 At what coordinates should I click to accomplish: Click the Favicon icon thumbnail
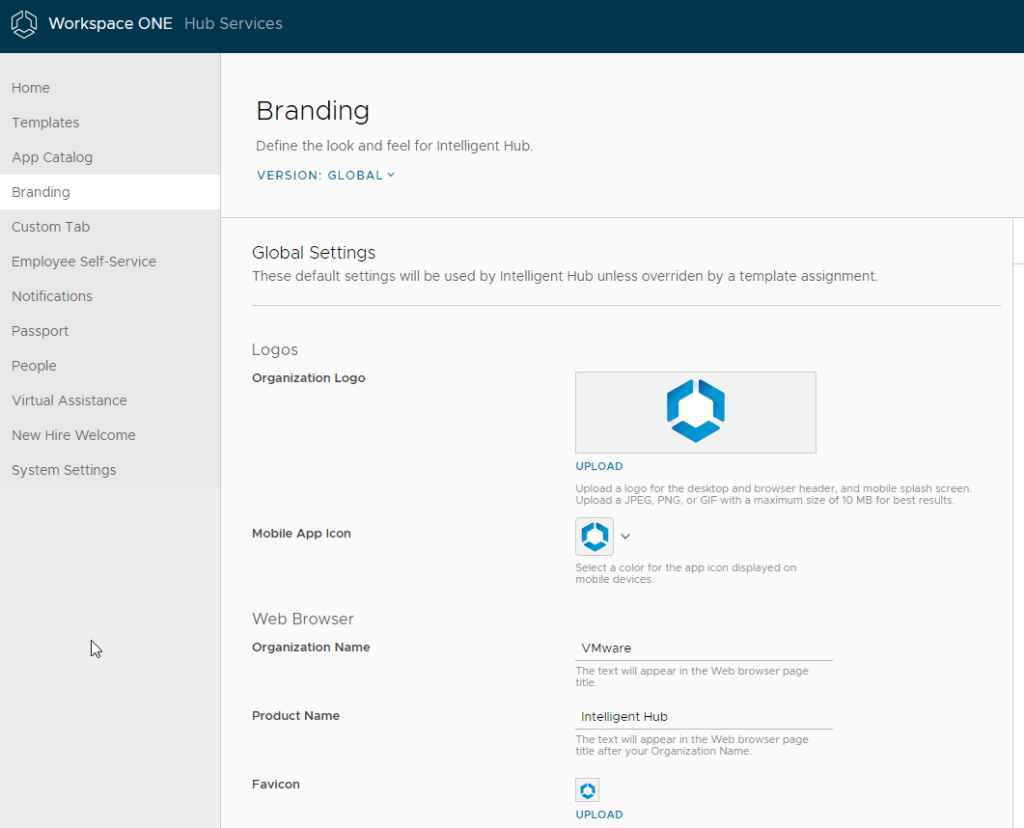coord(587,789)
